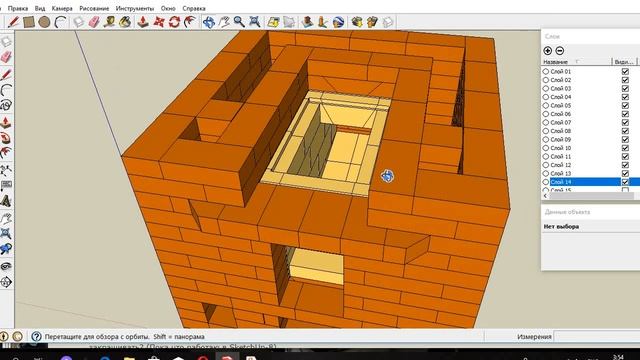Select the Tape Measure tool
The width and height of the screenshot is (640, 360).
coord(109,22)
